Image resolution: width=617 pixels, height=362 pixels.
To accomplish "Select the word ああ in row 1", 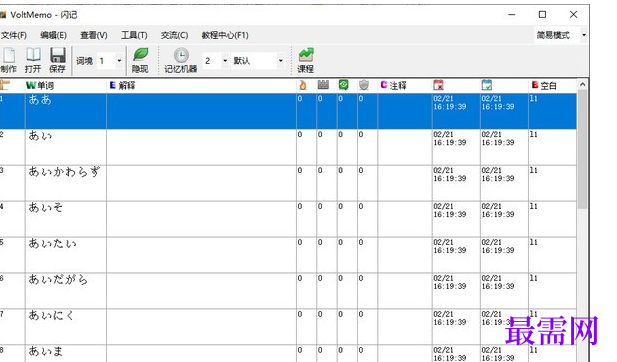I will pos(40,100).
